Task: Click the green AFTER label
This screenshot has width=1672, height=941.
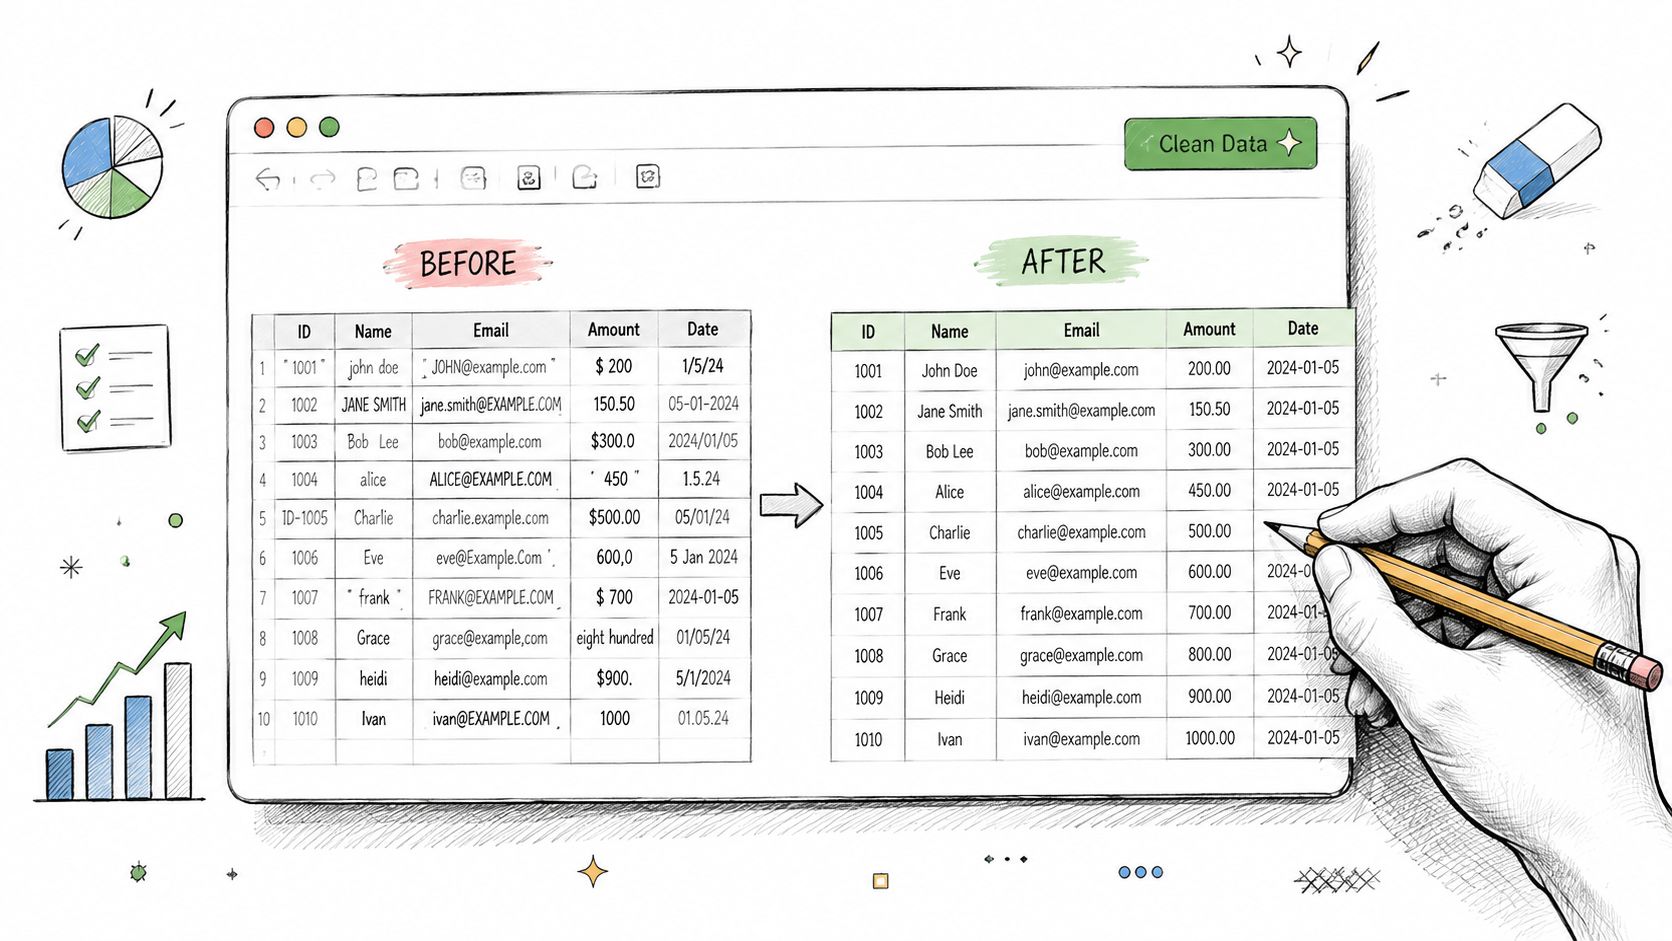Action: [1062, 262]
